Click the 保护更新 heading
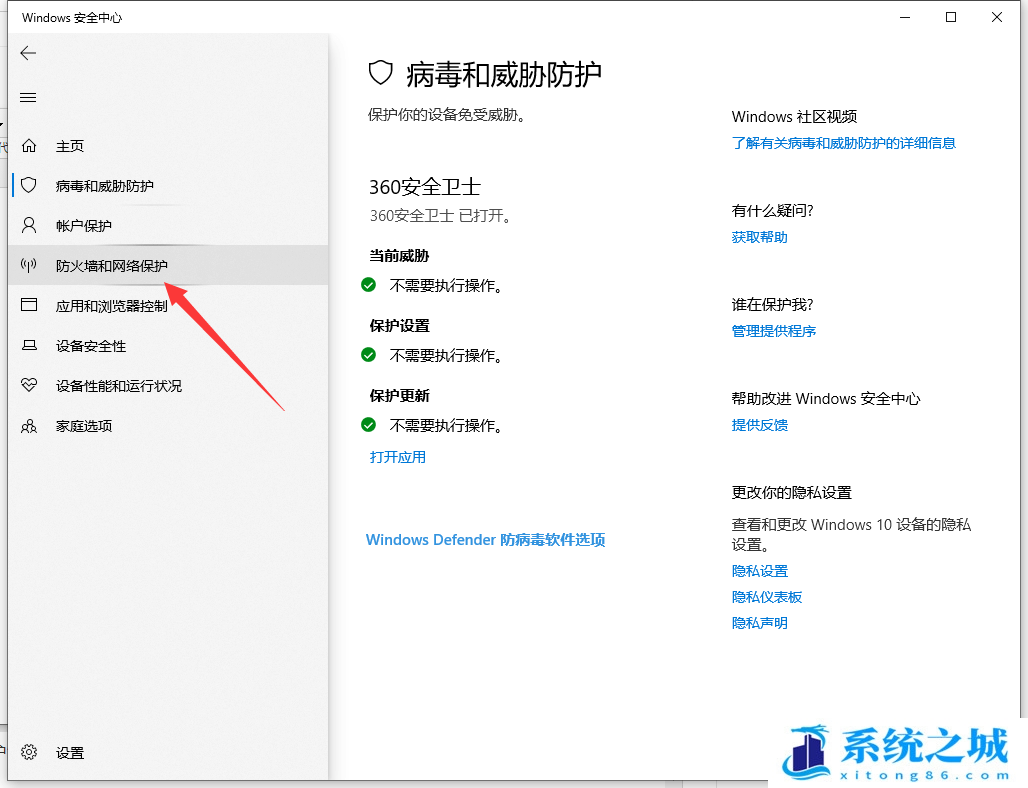 click(399, 396)
